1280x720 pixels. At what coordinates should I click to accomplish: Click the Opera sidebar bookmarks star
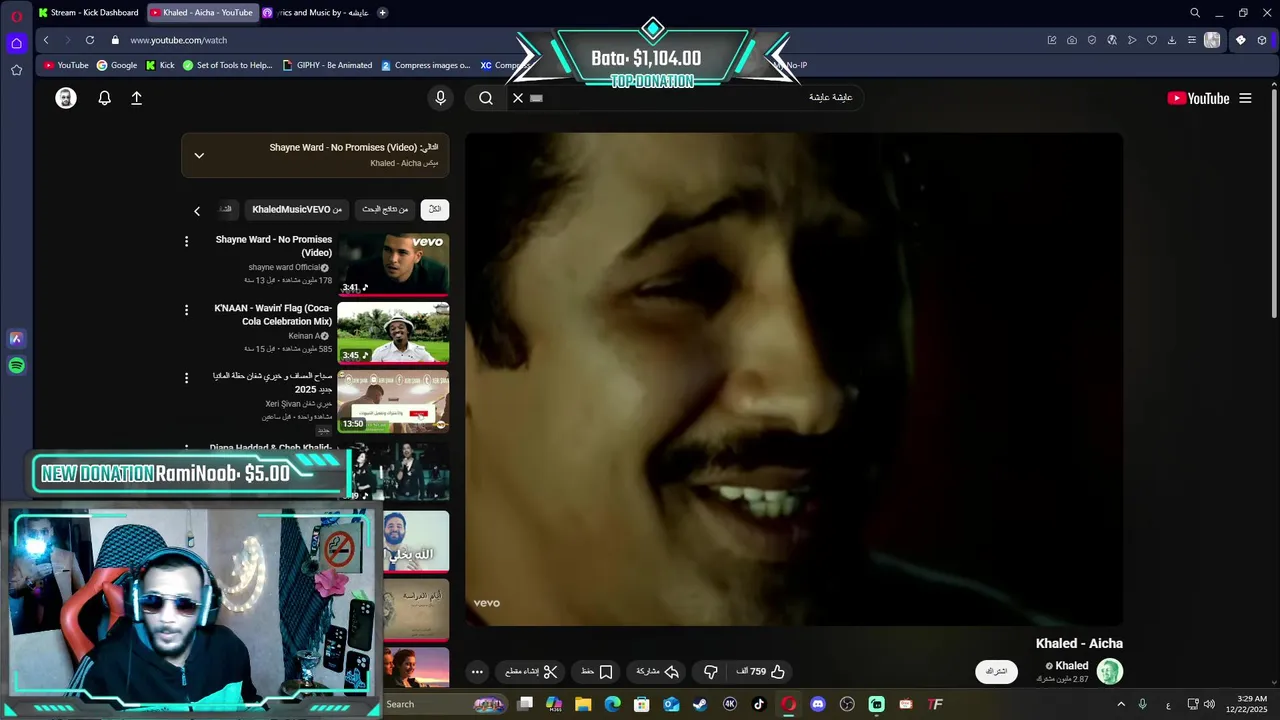pyautogui.click(x=16, y=70)
